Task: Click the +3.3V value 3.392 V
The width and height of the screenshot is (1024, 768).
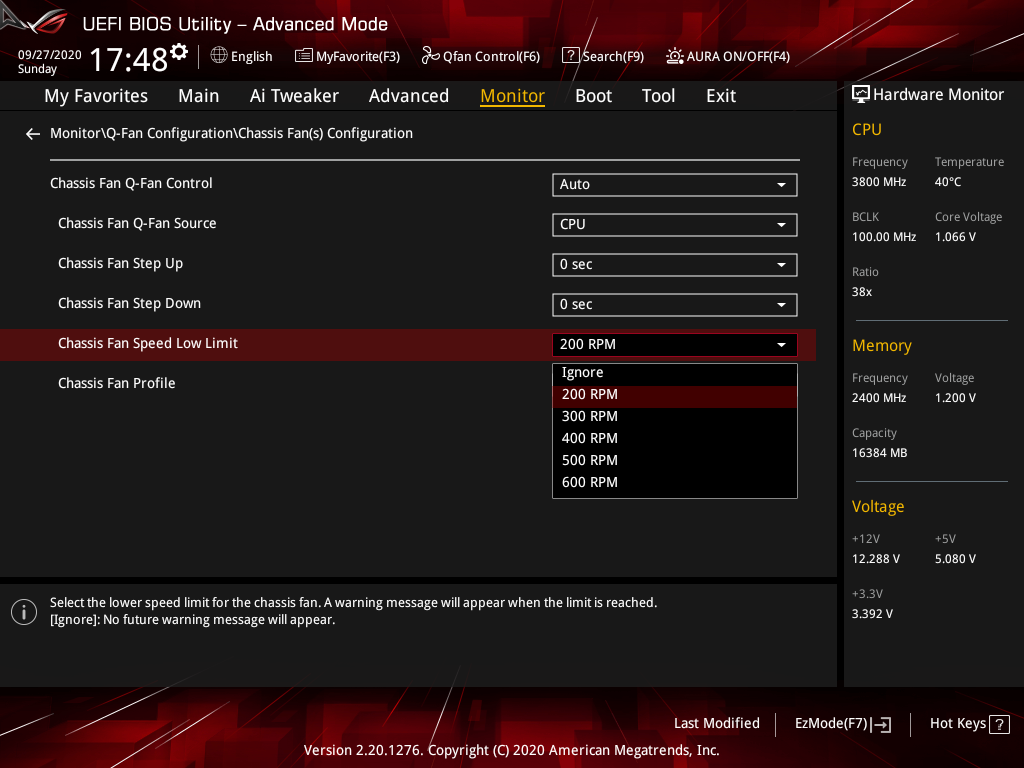Action: 872,614
